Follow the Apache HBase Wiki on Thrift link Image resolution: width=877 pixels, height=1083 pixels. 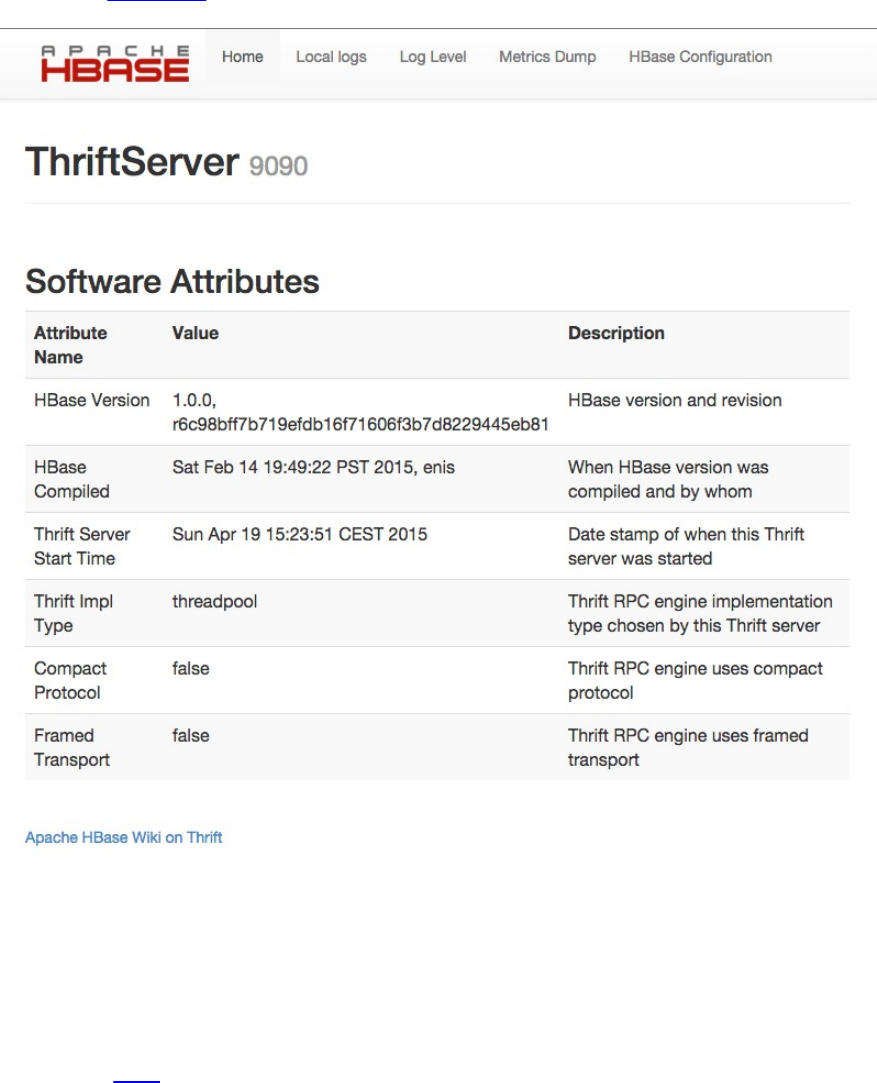coord(124,837)
